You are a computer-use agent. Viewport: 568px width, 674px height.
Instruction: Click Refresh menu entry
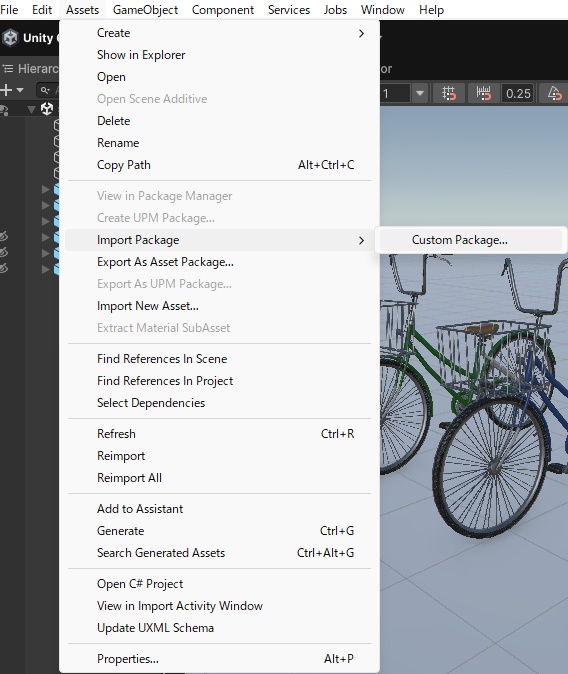click(x=219, y=434)
